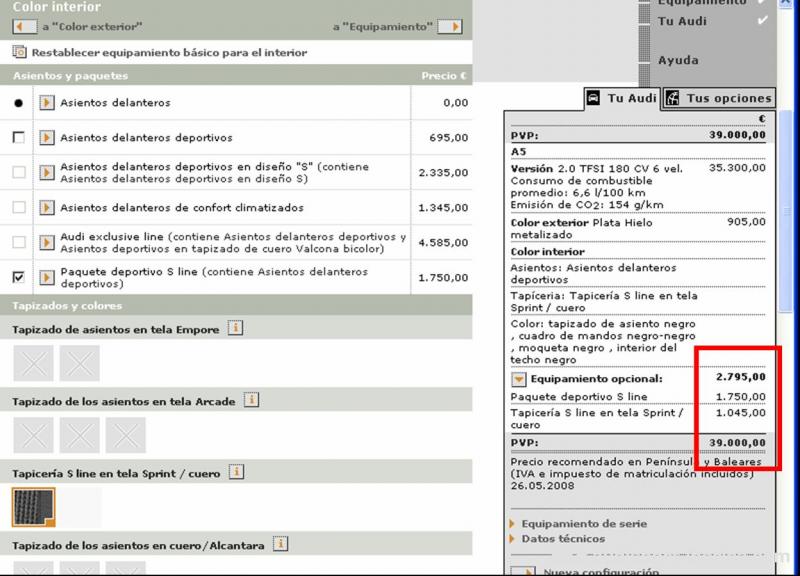Image resolution: width=800 pixels, height=576 pixels.
Task: Click the page vertical scrollbar
Action: 785,212
